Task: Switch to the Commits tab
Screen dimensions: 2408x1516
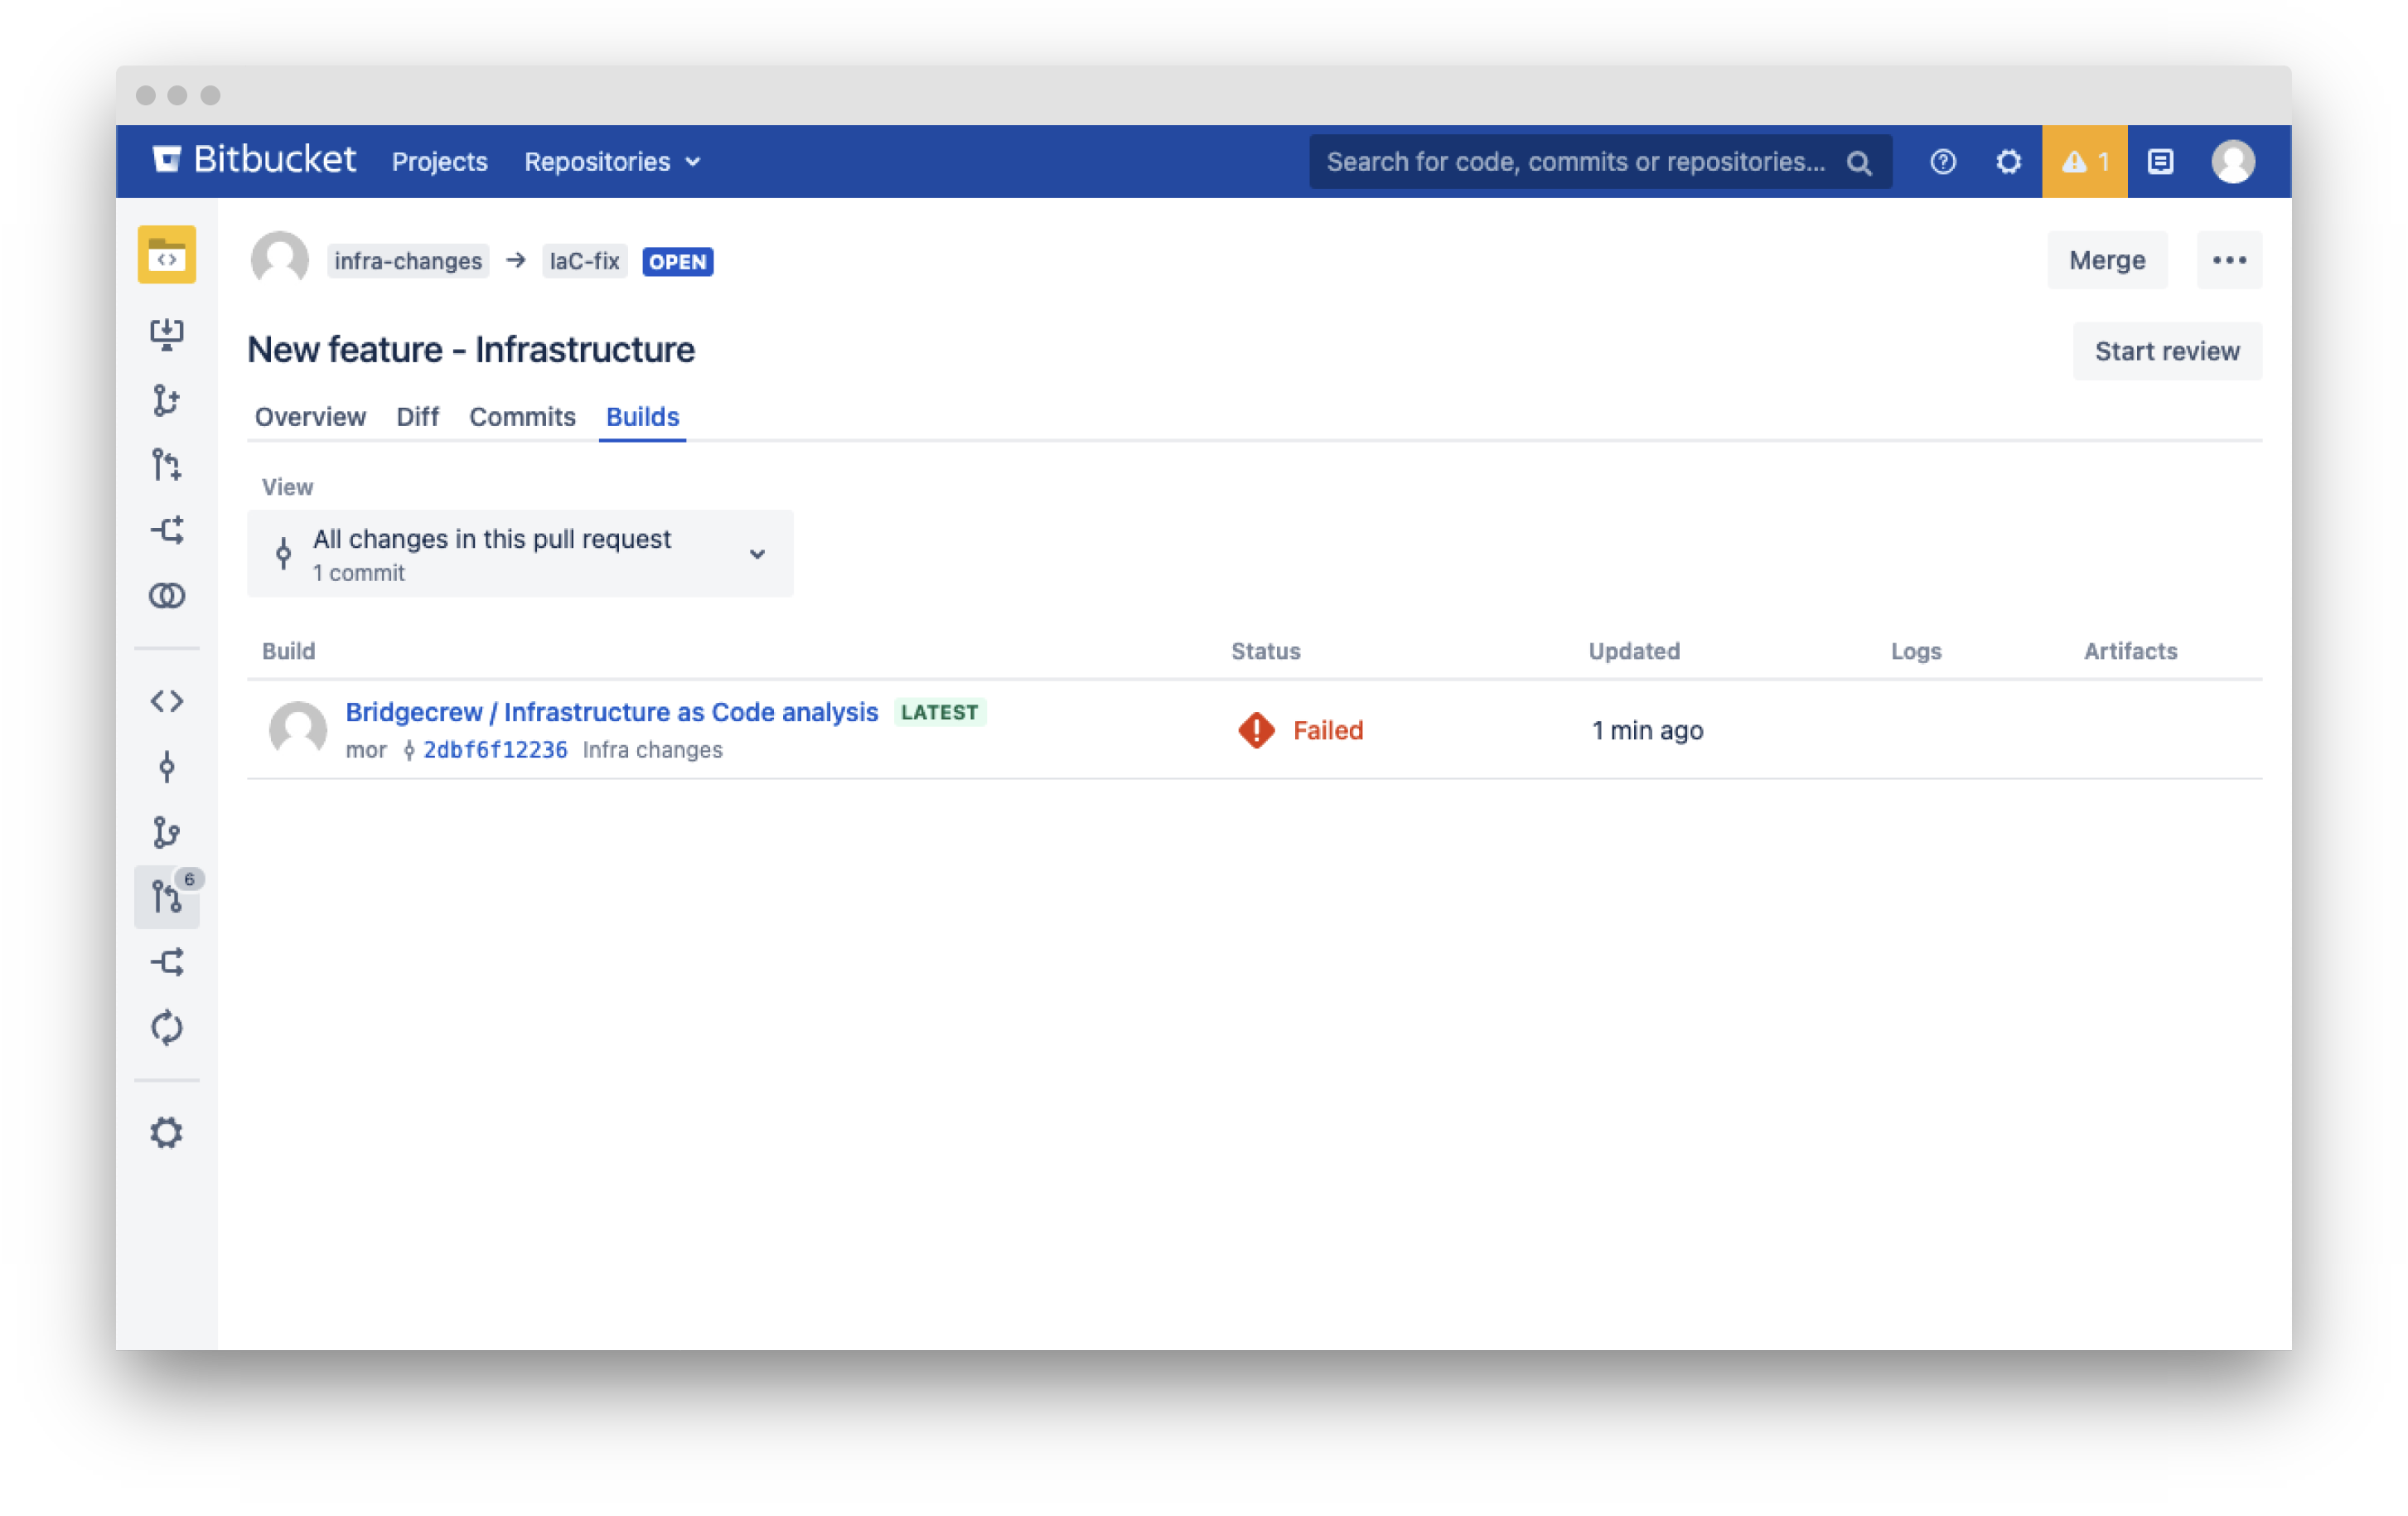Action: (x=522, y=417)
